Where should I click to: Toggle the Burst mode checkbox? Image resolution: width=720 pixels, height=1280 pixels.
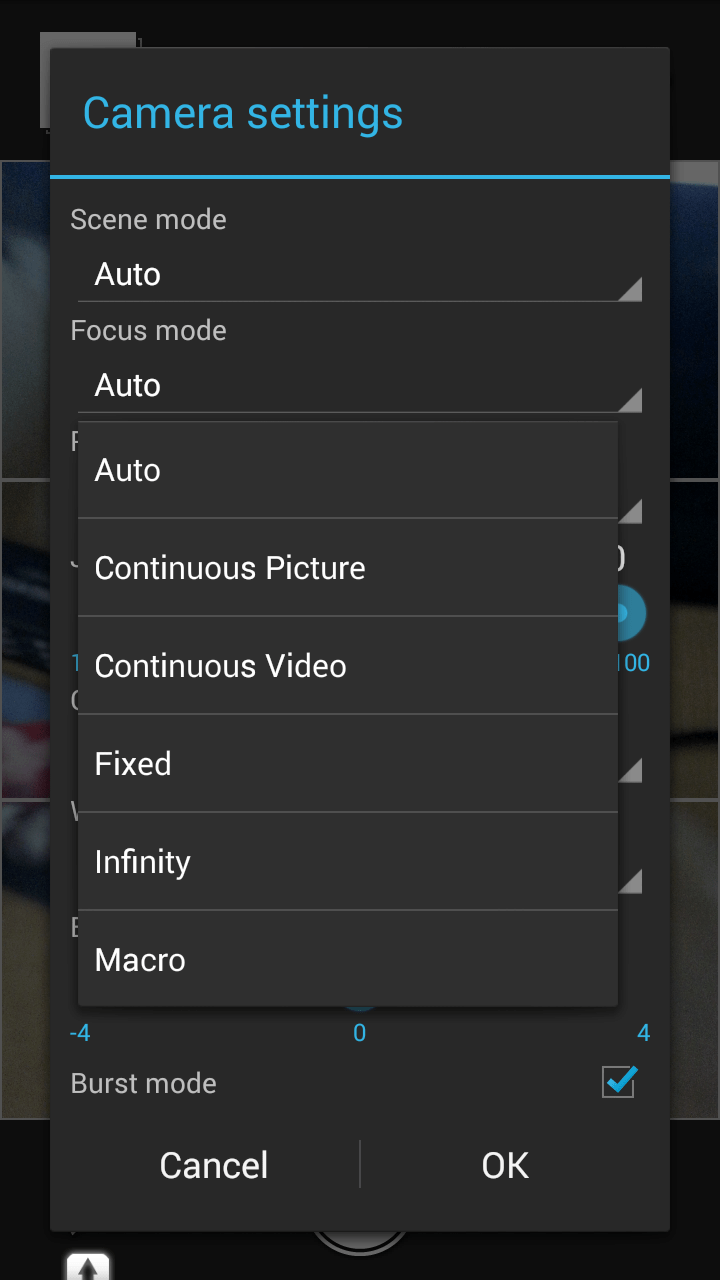tap(619, 1082)
